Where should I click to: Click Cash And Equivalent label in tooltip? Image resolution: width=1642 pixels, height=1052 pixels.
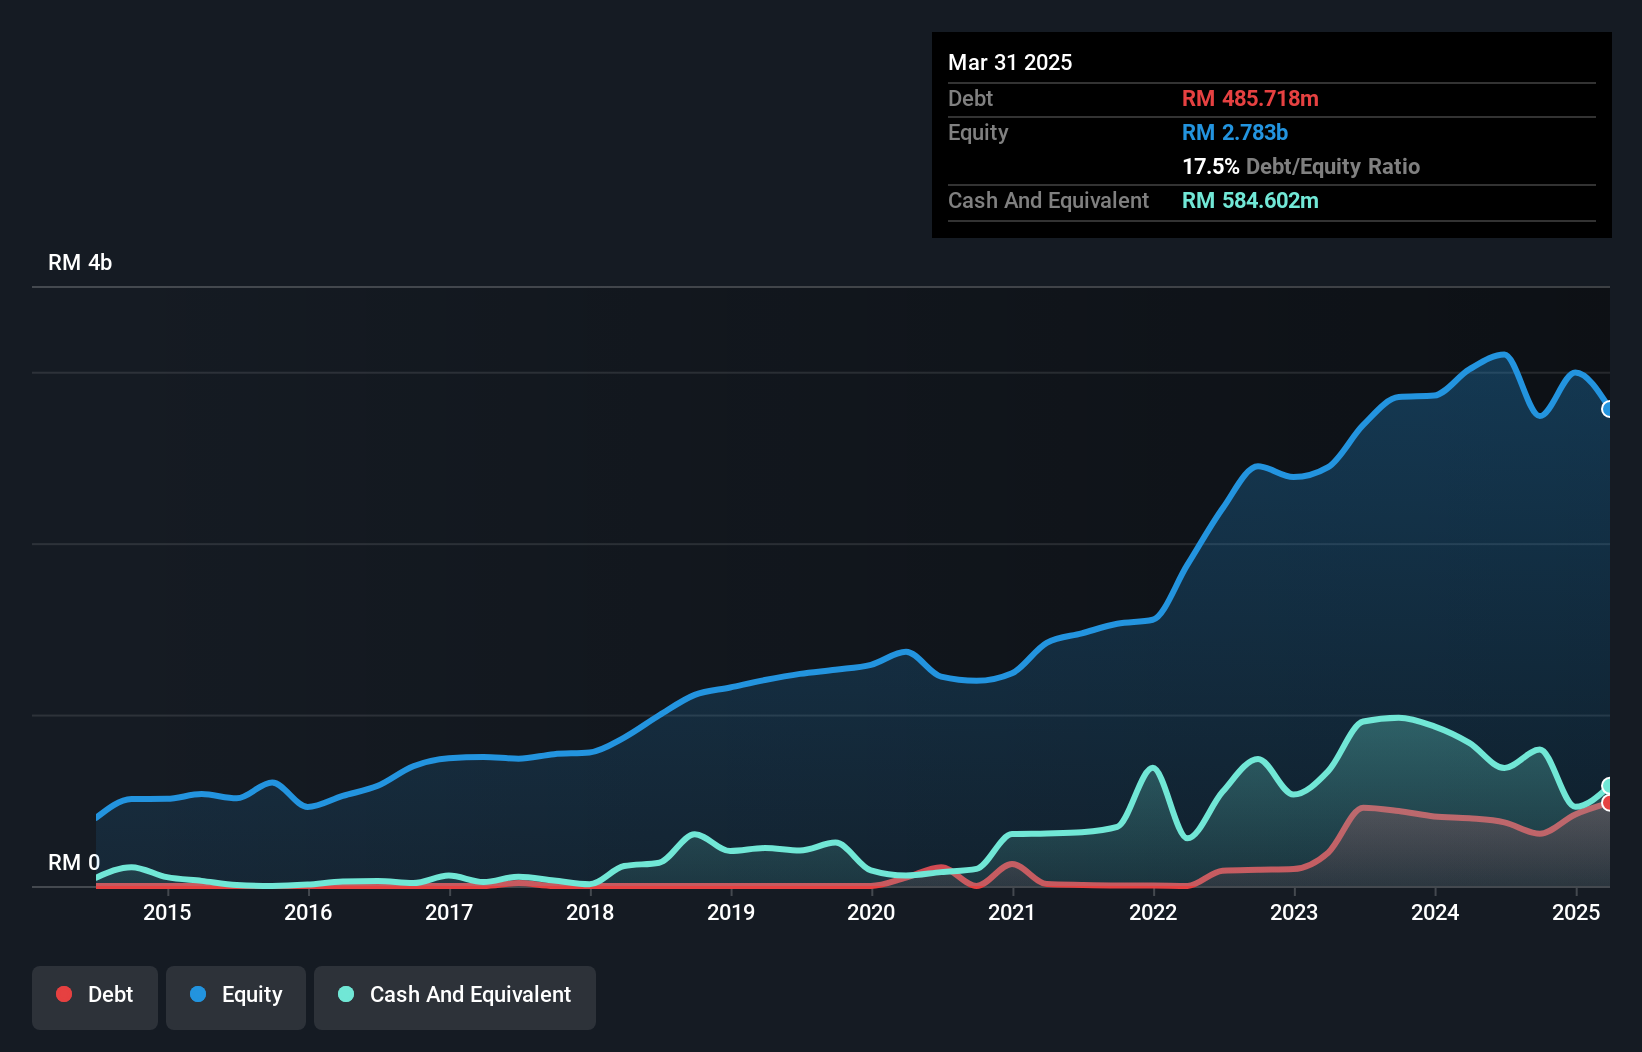point(1048,200)
